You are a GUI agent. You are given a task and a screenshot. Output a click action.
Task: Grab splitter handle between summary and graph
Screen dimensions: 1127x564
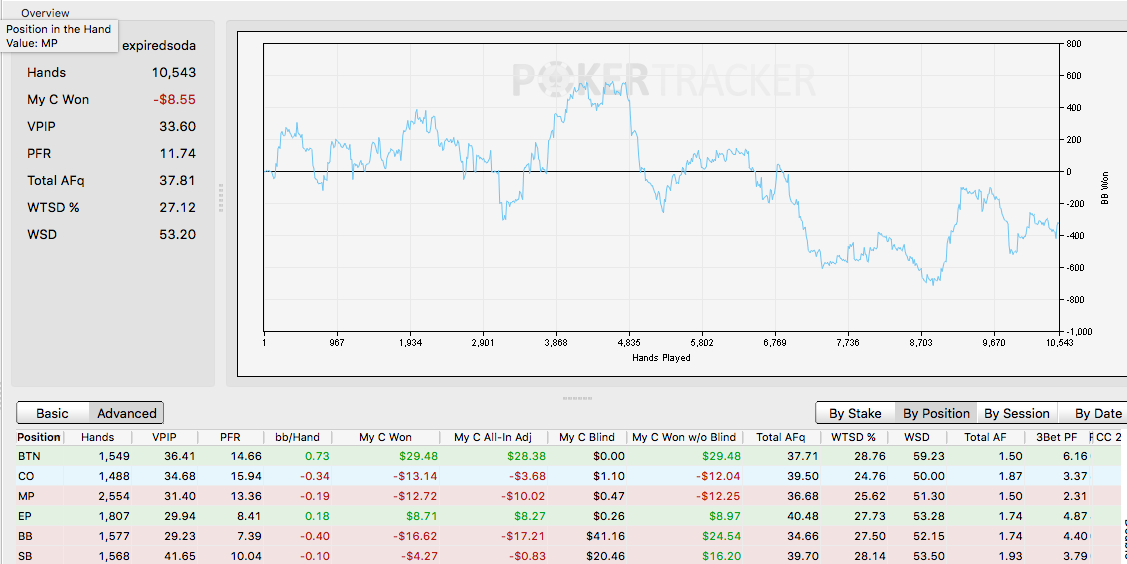pyautogui.click(x=221, y=198)
